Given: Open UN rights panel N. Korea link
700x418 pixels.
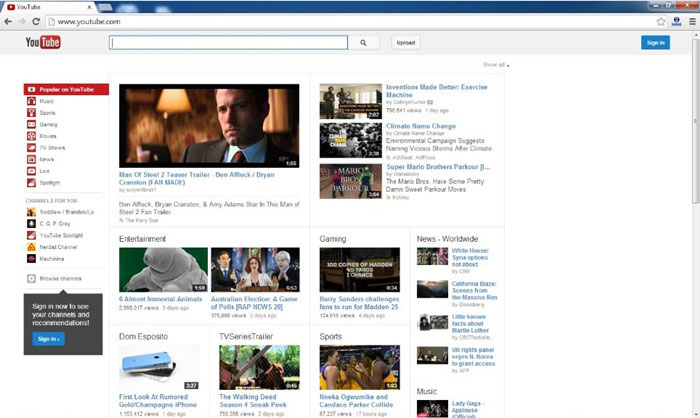Looking at the screenshot, I should 473,356.
